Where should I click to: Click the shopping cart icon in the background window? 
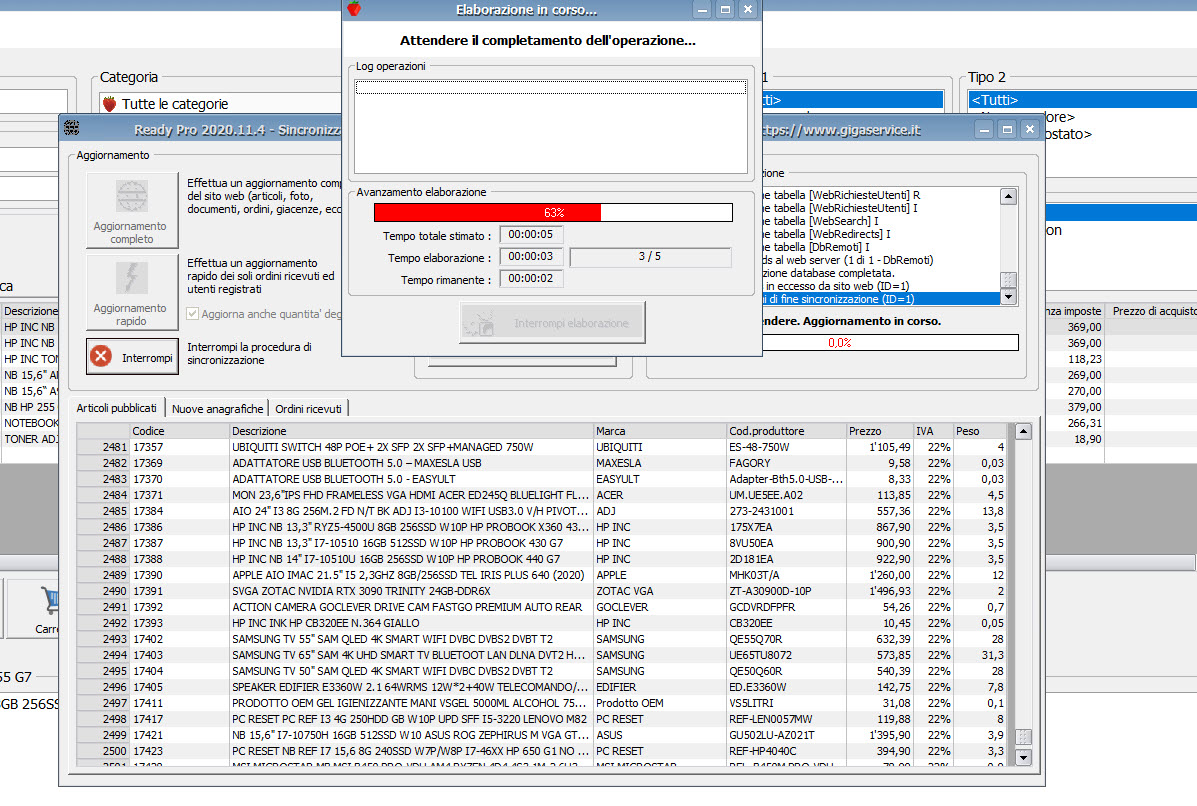pyautogui.click(x=50, y=600)
